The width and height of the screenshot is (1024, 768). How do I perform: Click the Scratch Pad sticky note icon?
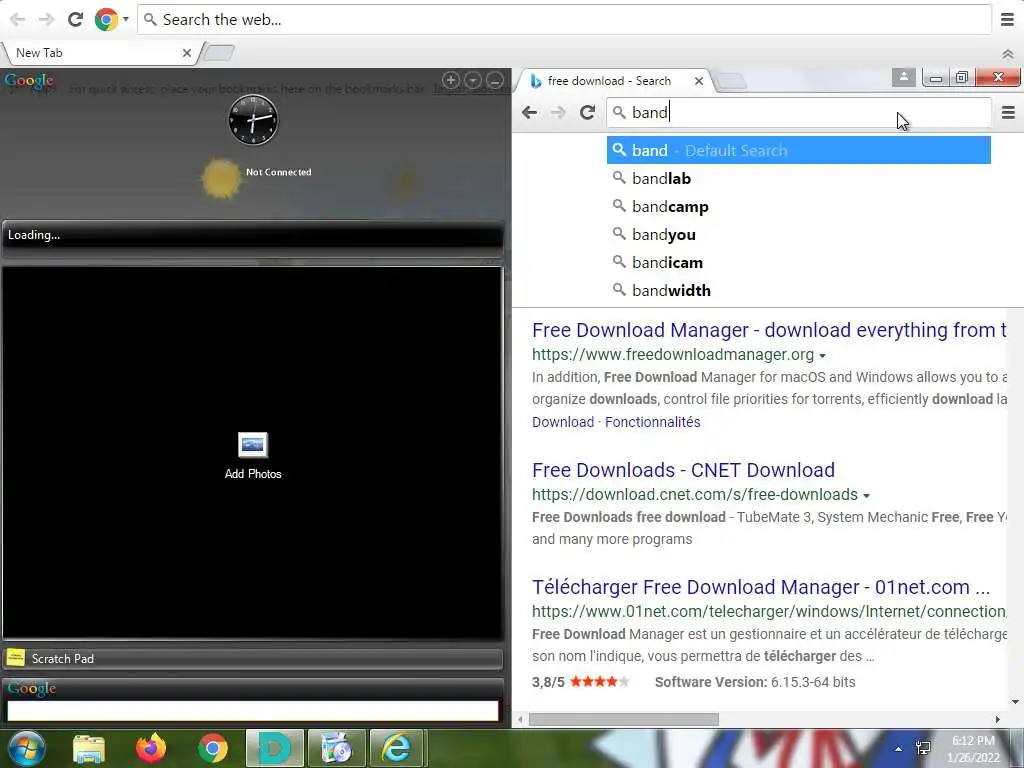16,658
